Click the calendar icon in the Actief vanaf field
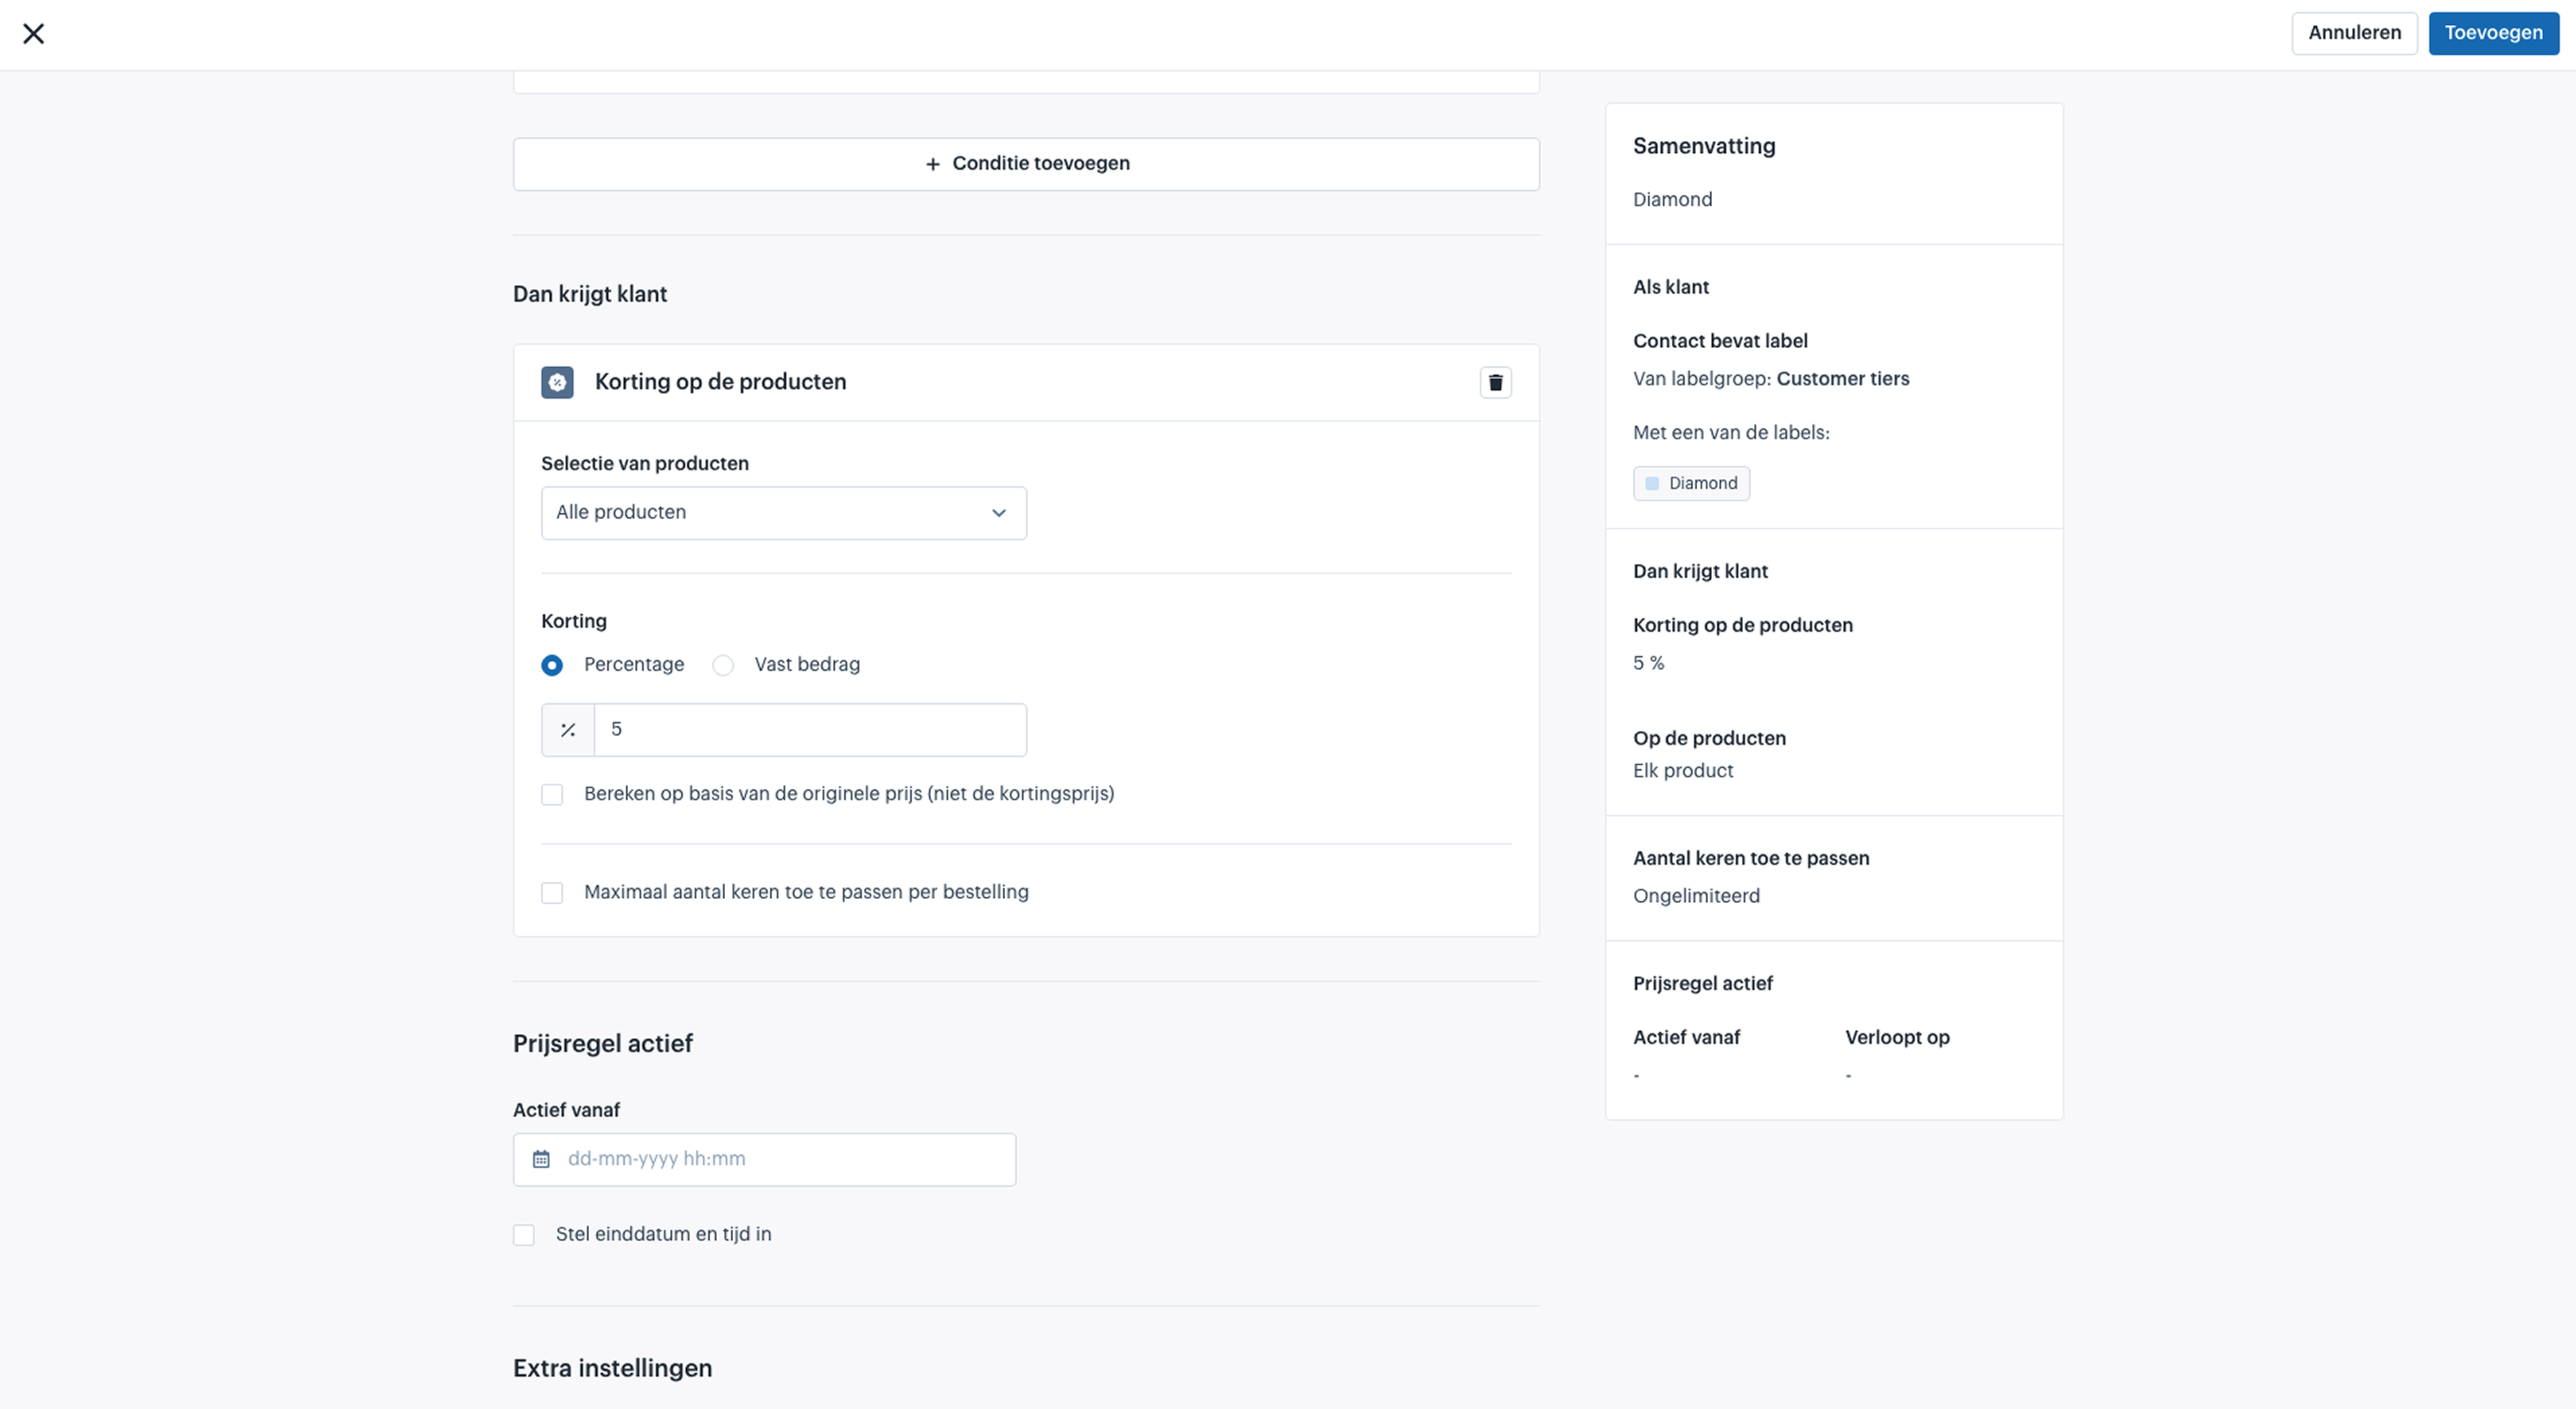2576x1409 pixels. tap(541, 1159)
